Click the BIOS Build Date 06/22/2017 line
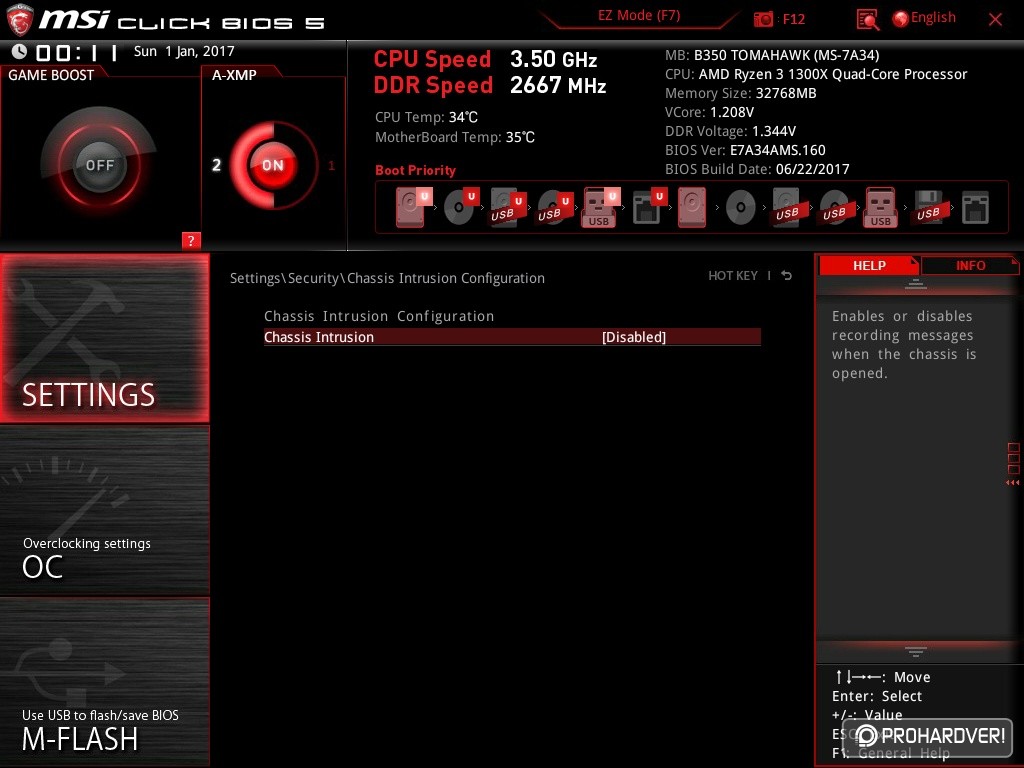 click(757, 169)
